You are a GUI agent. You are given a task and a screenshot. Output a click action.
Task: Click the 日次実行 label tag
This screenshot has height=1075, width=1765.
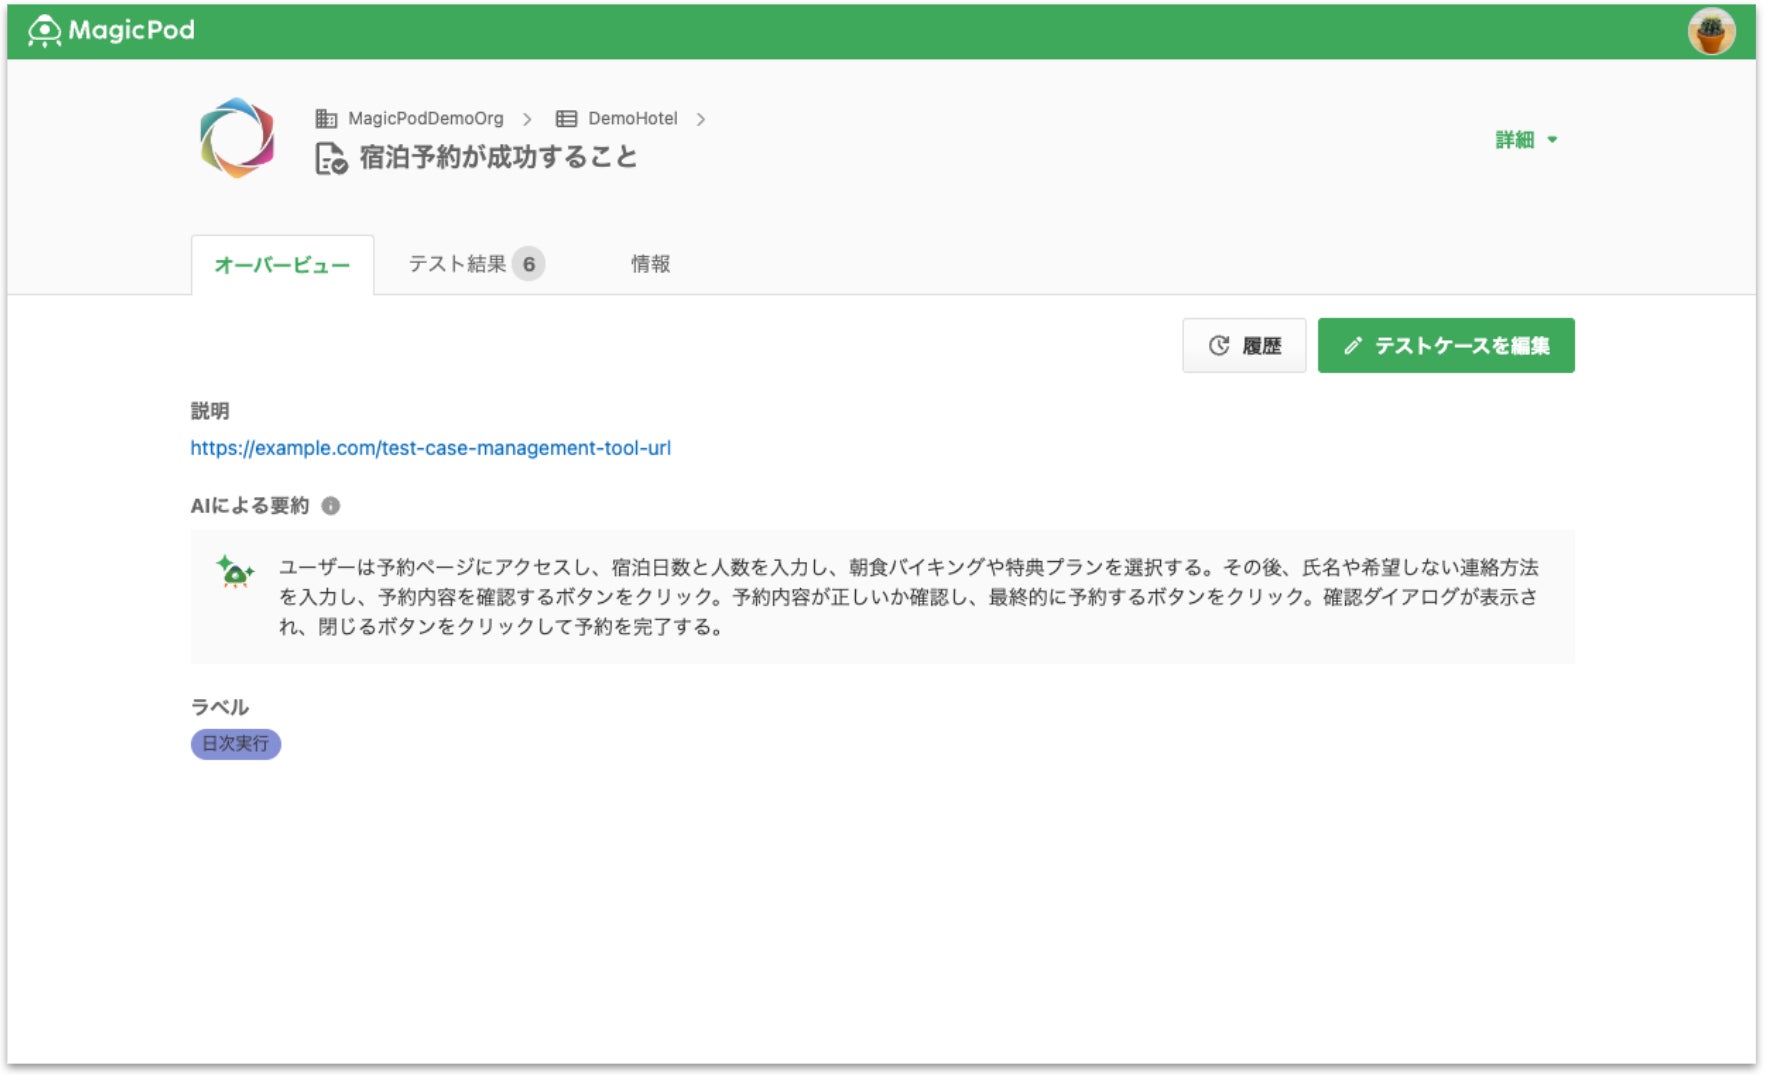pos(236,744)
